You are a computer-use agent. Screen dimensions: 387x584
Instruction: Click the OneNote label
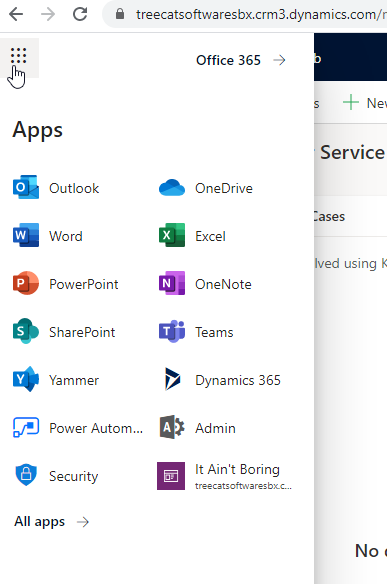click(x=223, y=284)
